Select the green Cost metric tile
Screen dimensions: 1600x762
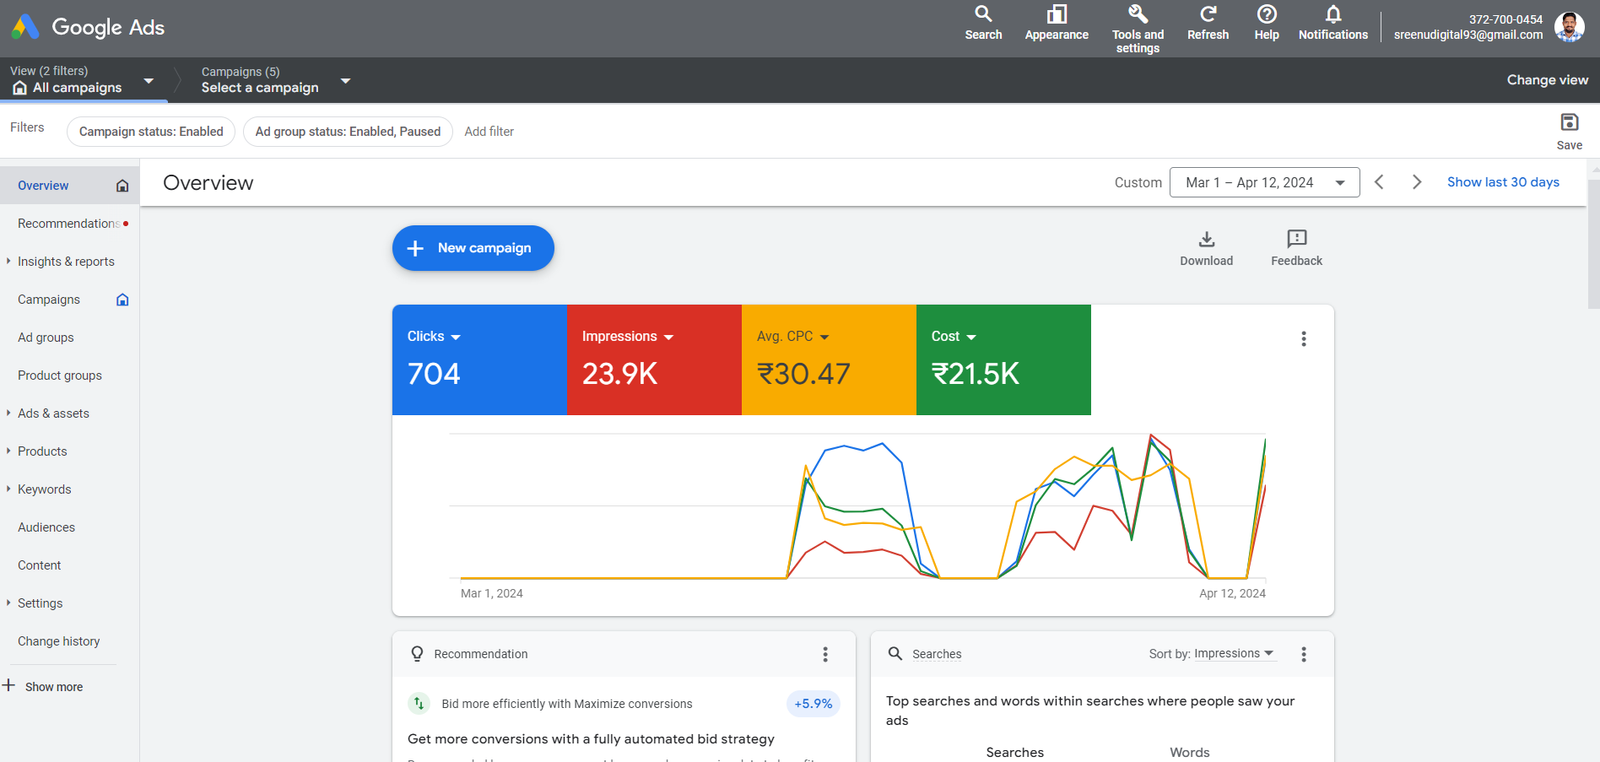pyautogui.click(x=1003, y=360)
